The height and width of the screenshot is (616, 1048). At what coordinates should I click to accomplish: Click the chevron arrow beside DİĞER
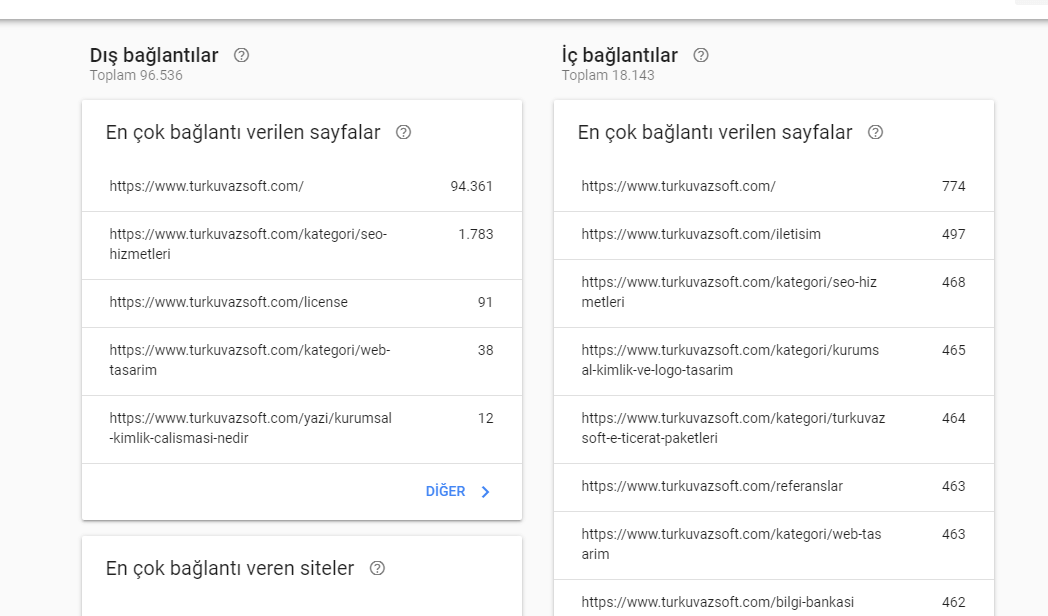pos(485,492)
